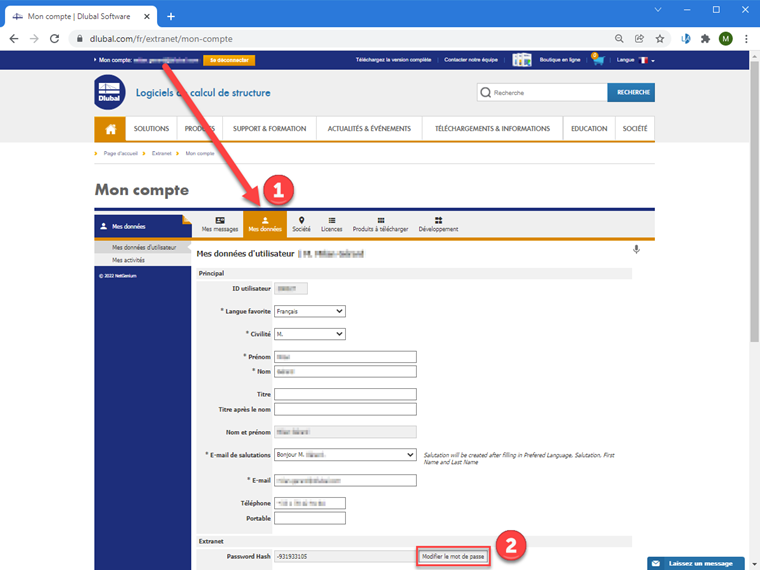Image resolution: width=760 pixels, height=570 pixels.
Task: Click Contacter notre équipe link
Action: click(471, 60)
